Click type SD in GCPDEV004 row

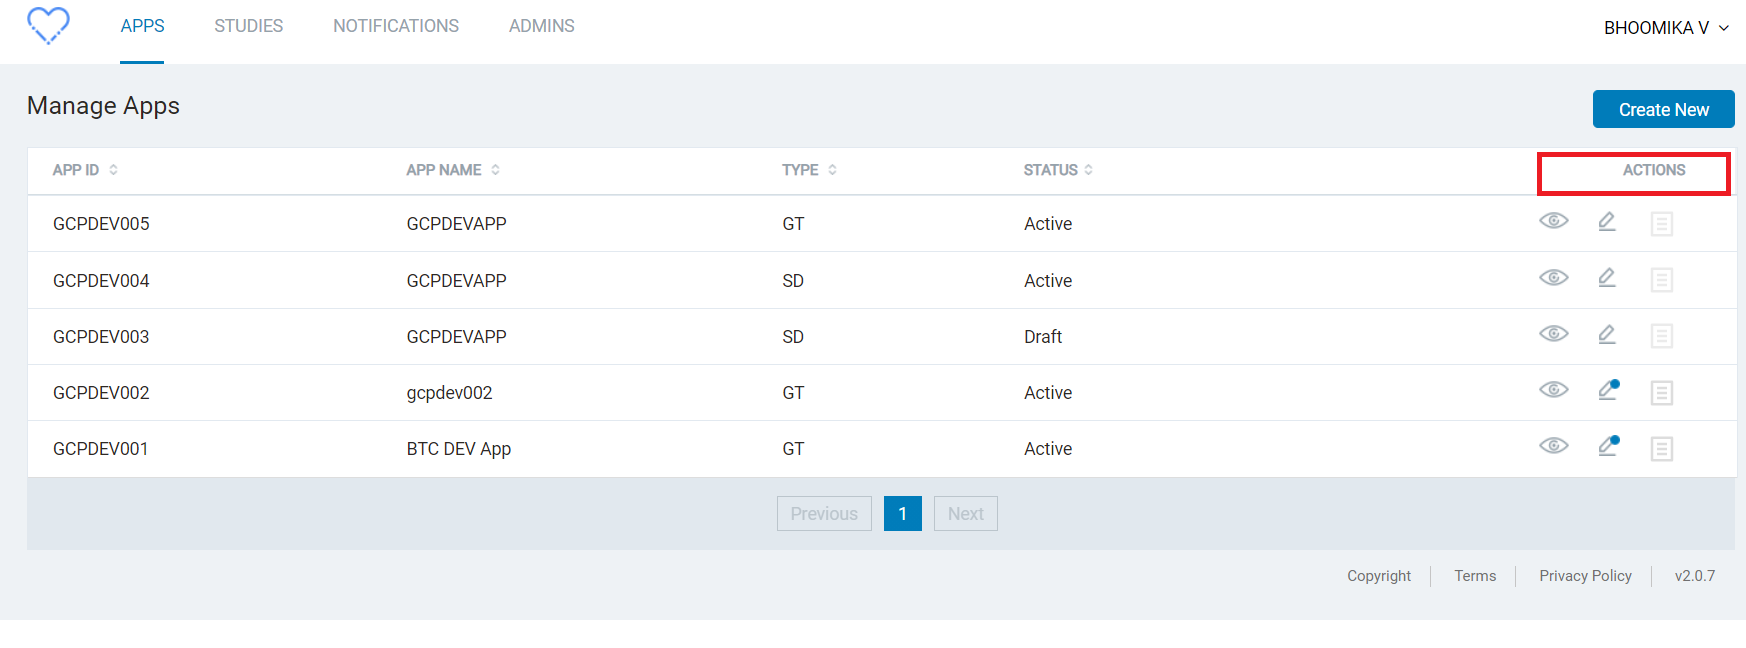(x=793, y=281)
